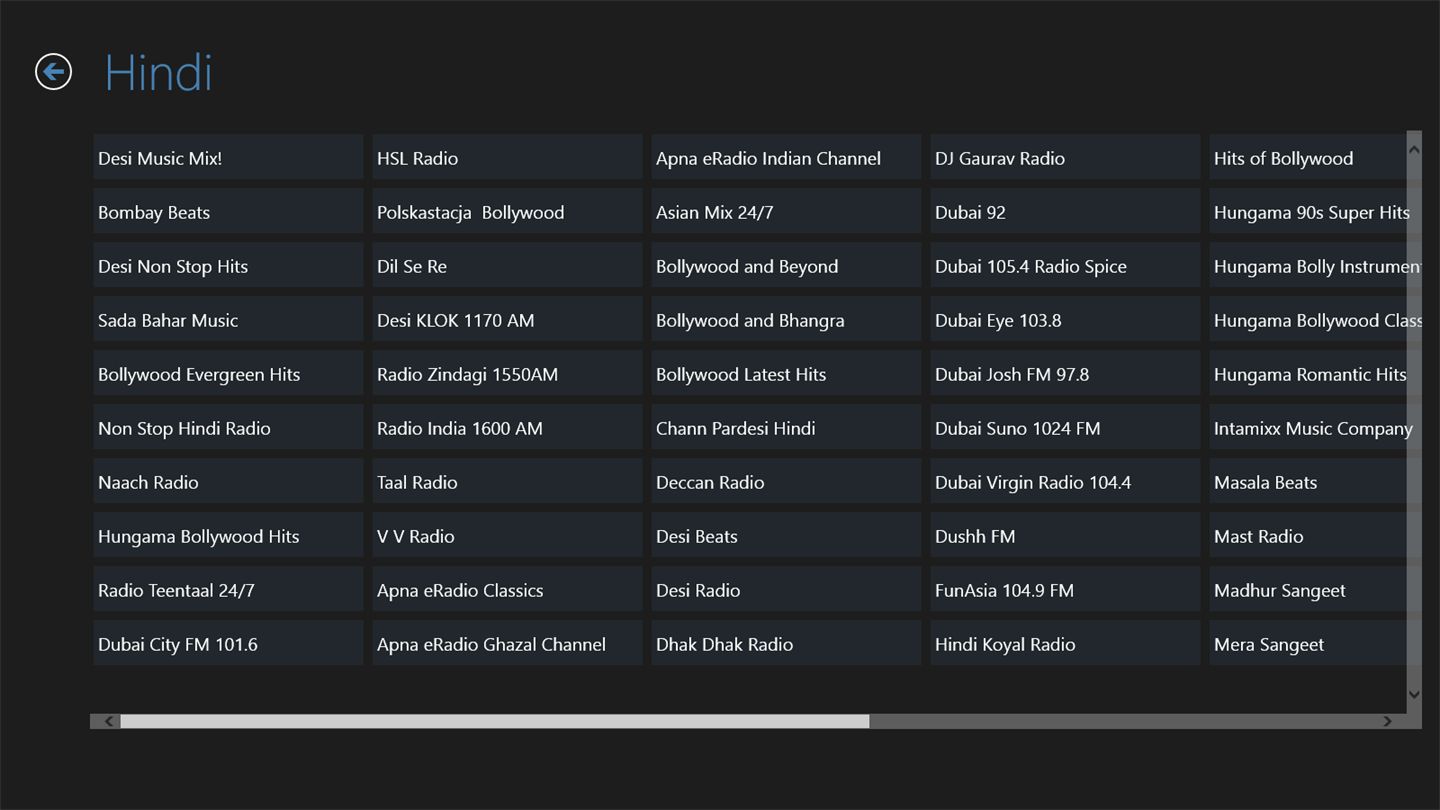
Task: Select Desi Non Stop Hits
Action: tap(229, 266)
